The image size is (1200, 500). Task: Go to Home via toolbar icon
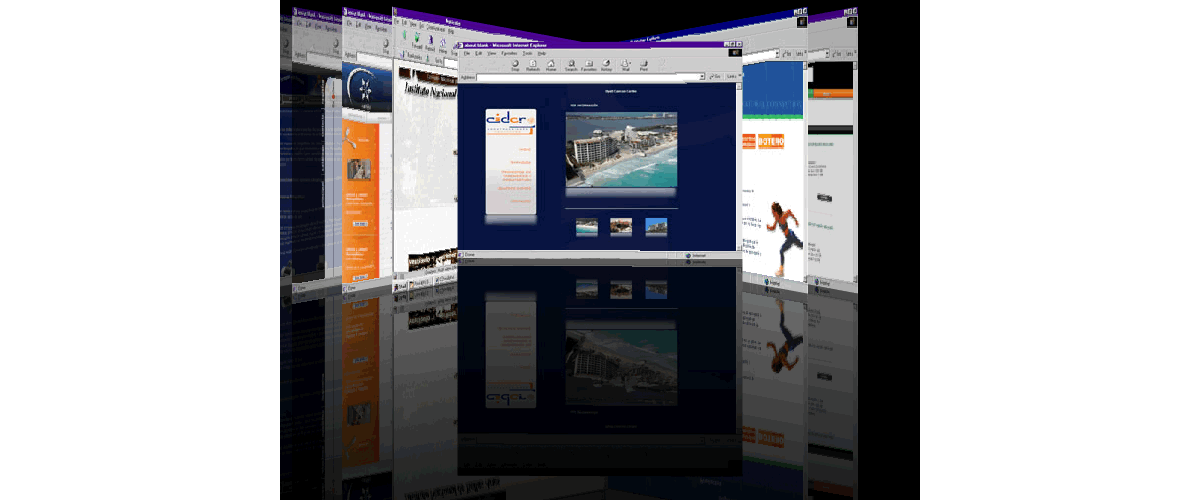(x=551, y=65)
